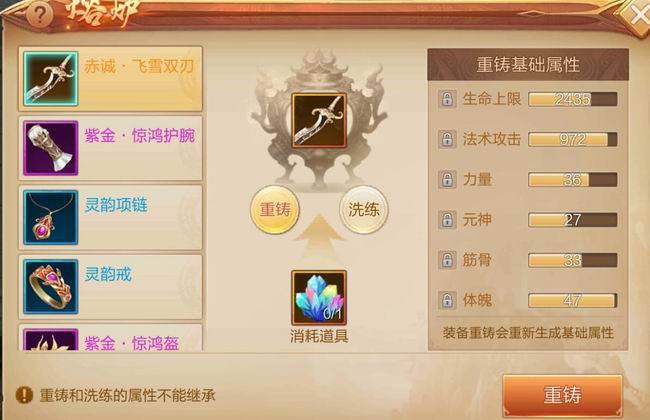Toggle the lock beside 筋骨
This screenshot has height=420, width=650.
447,260
